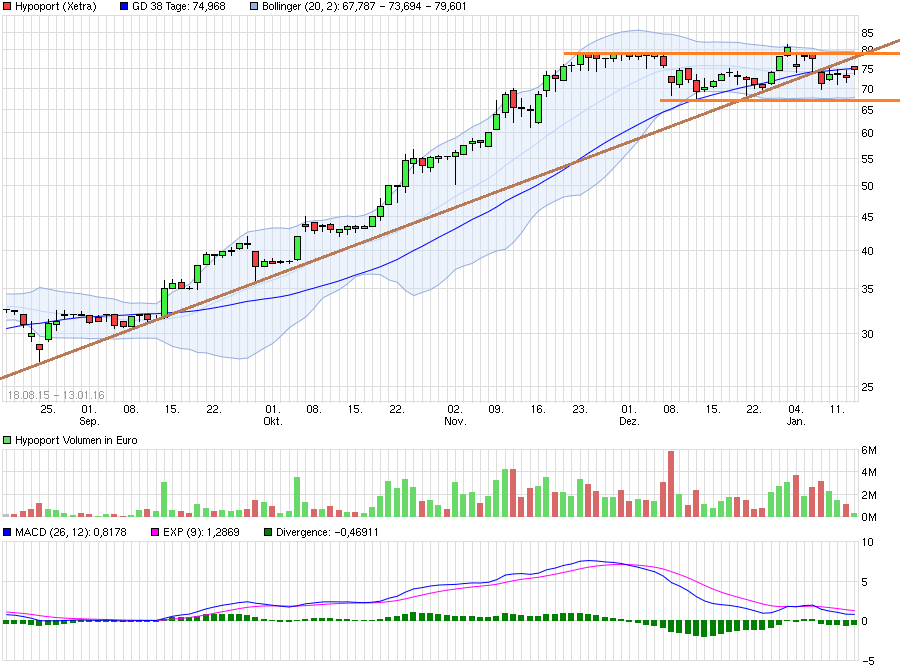Click the 'Hypoport (Xetra)' legend label
The image size is (900, 670).
point(56,6)
